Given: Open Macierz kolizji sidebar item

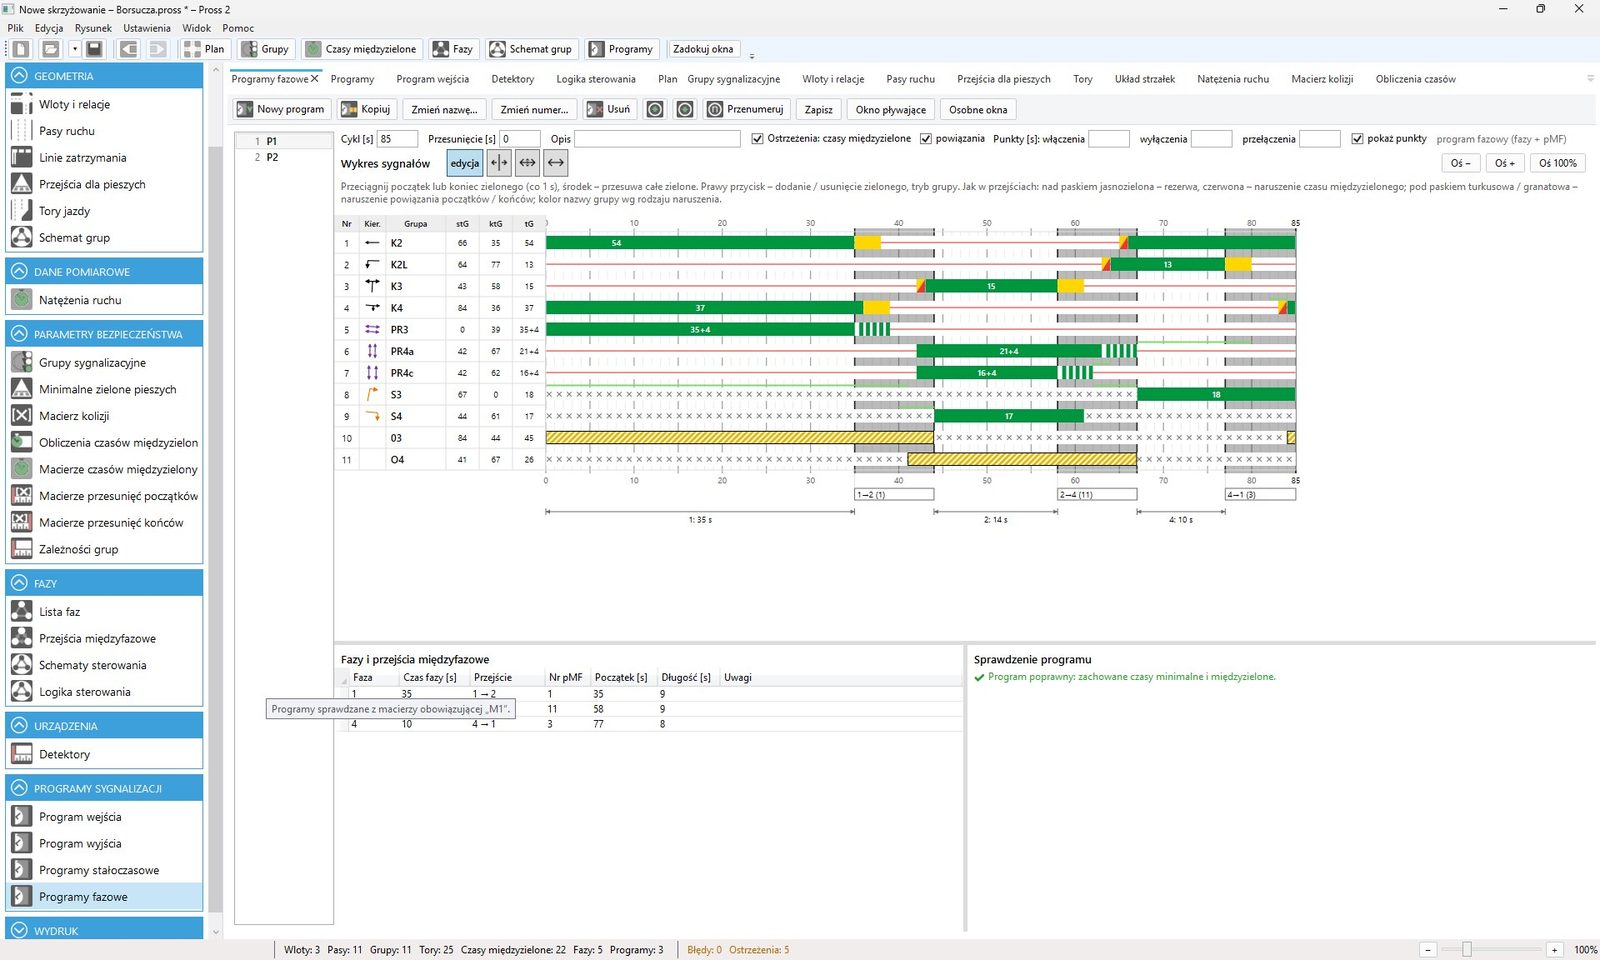Looking at the screenshot, I should click(x=105, y=416).
